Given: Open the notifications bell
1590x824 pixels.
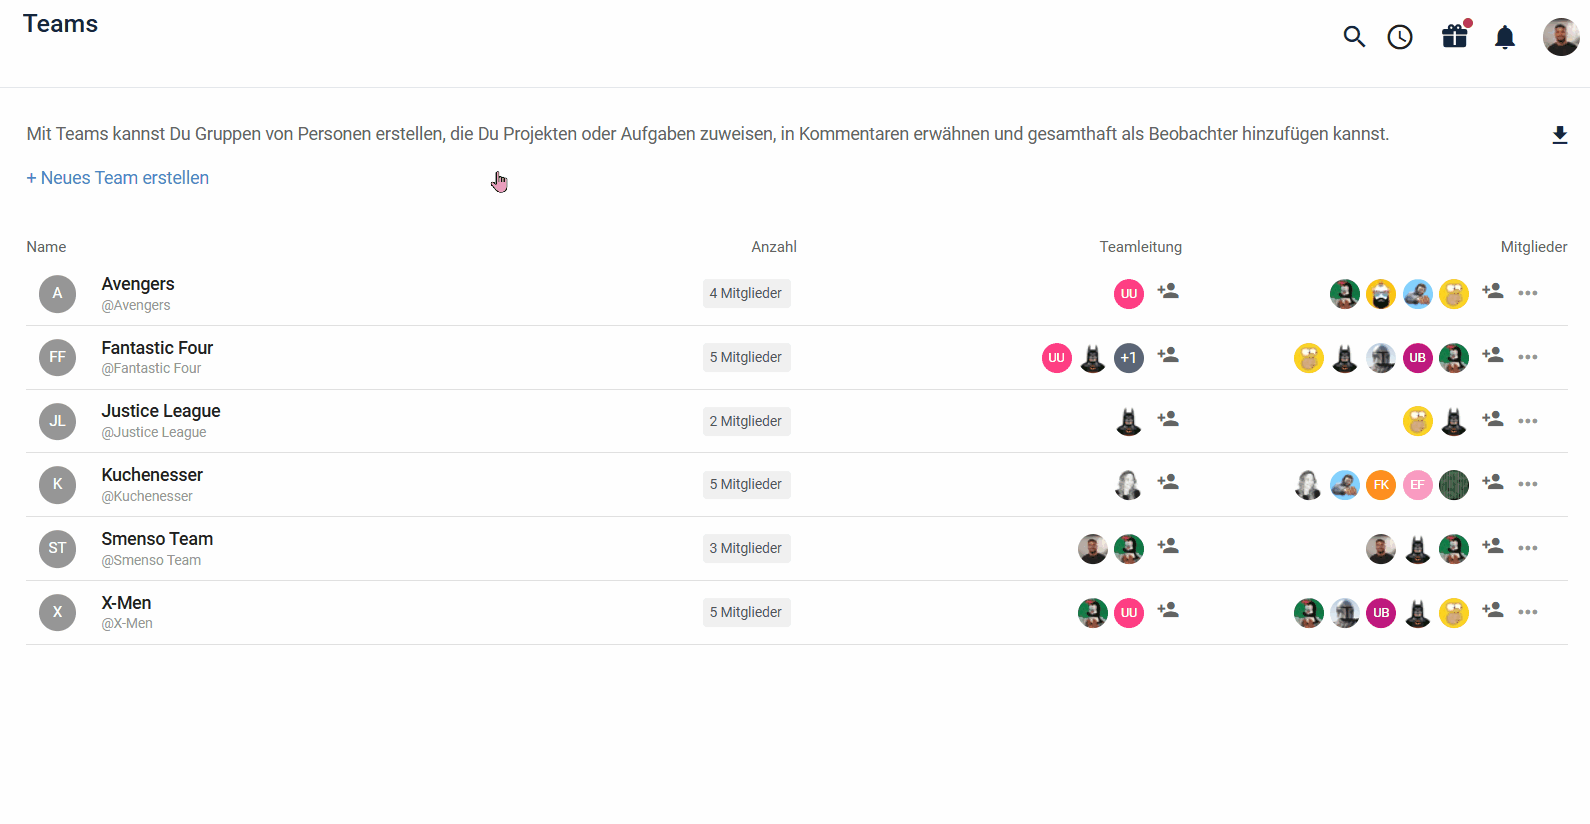Looking at the screenshot, I should click(x=1505, y=38).
